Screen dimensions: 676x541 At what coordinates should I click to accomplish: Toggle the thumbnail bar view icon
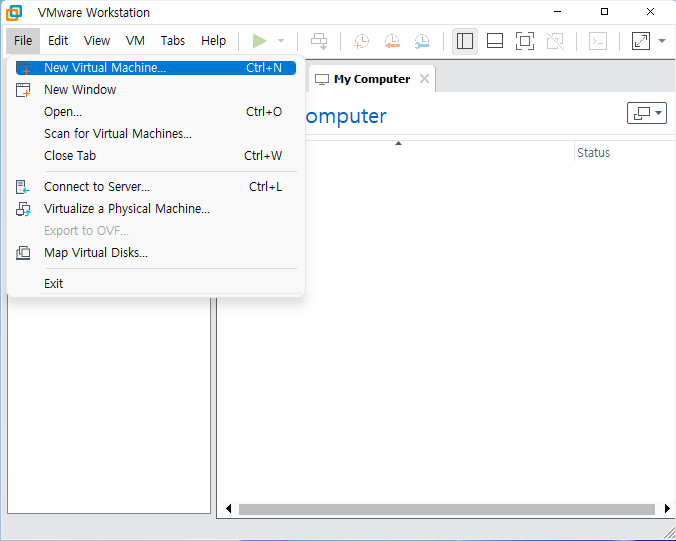pos(494,41)
